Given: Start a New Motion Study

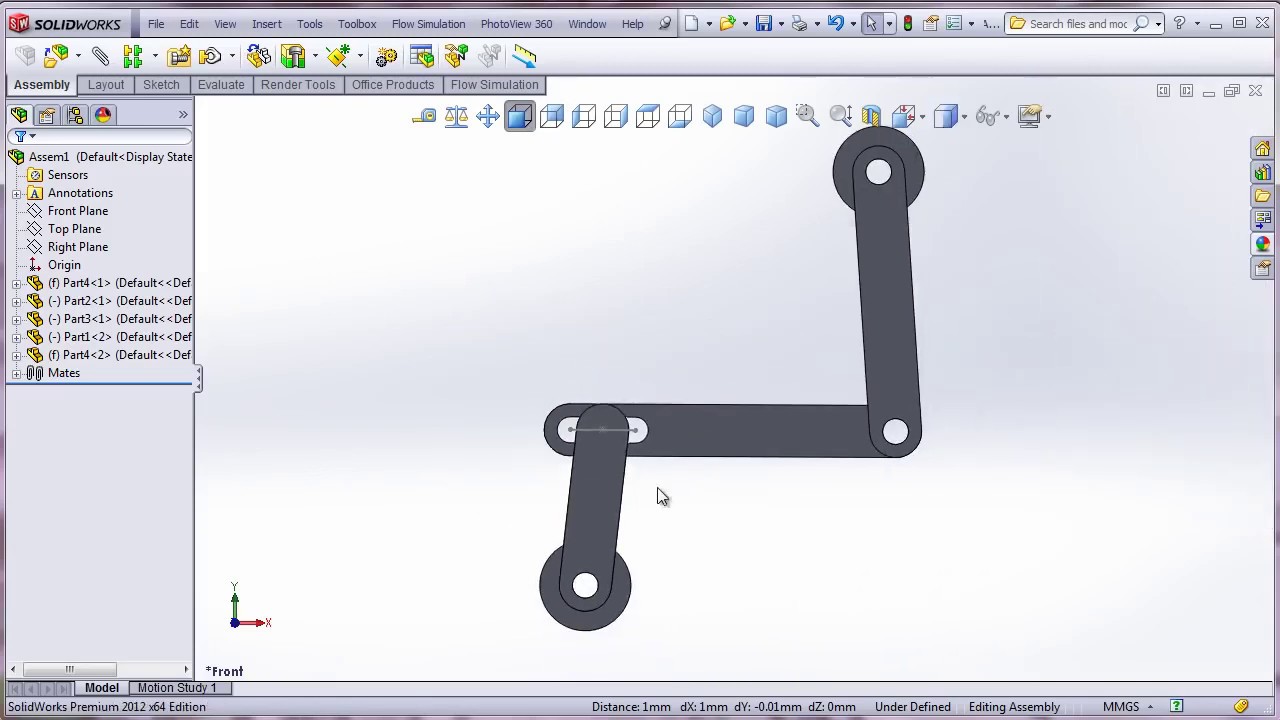Looking at the screenshot, I should tap(386, 57).
